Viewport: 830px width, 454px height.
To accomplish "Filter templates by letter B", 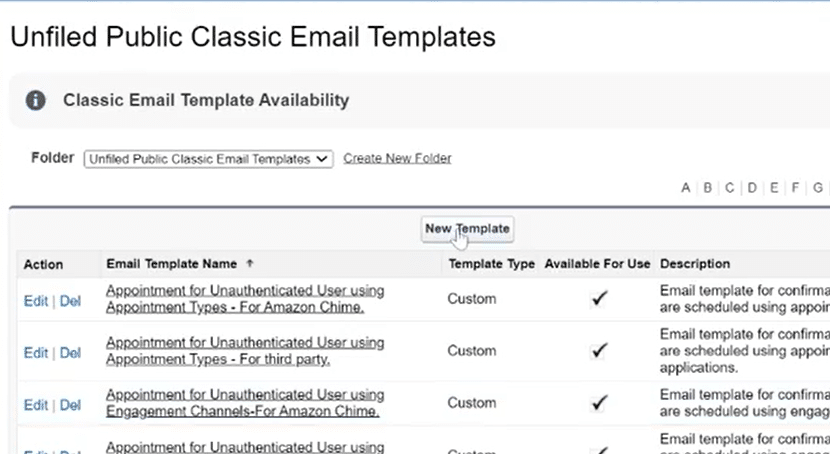I will (x=708, y=188).
